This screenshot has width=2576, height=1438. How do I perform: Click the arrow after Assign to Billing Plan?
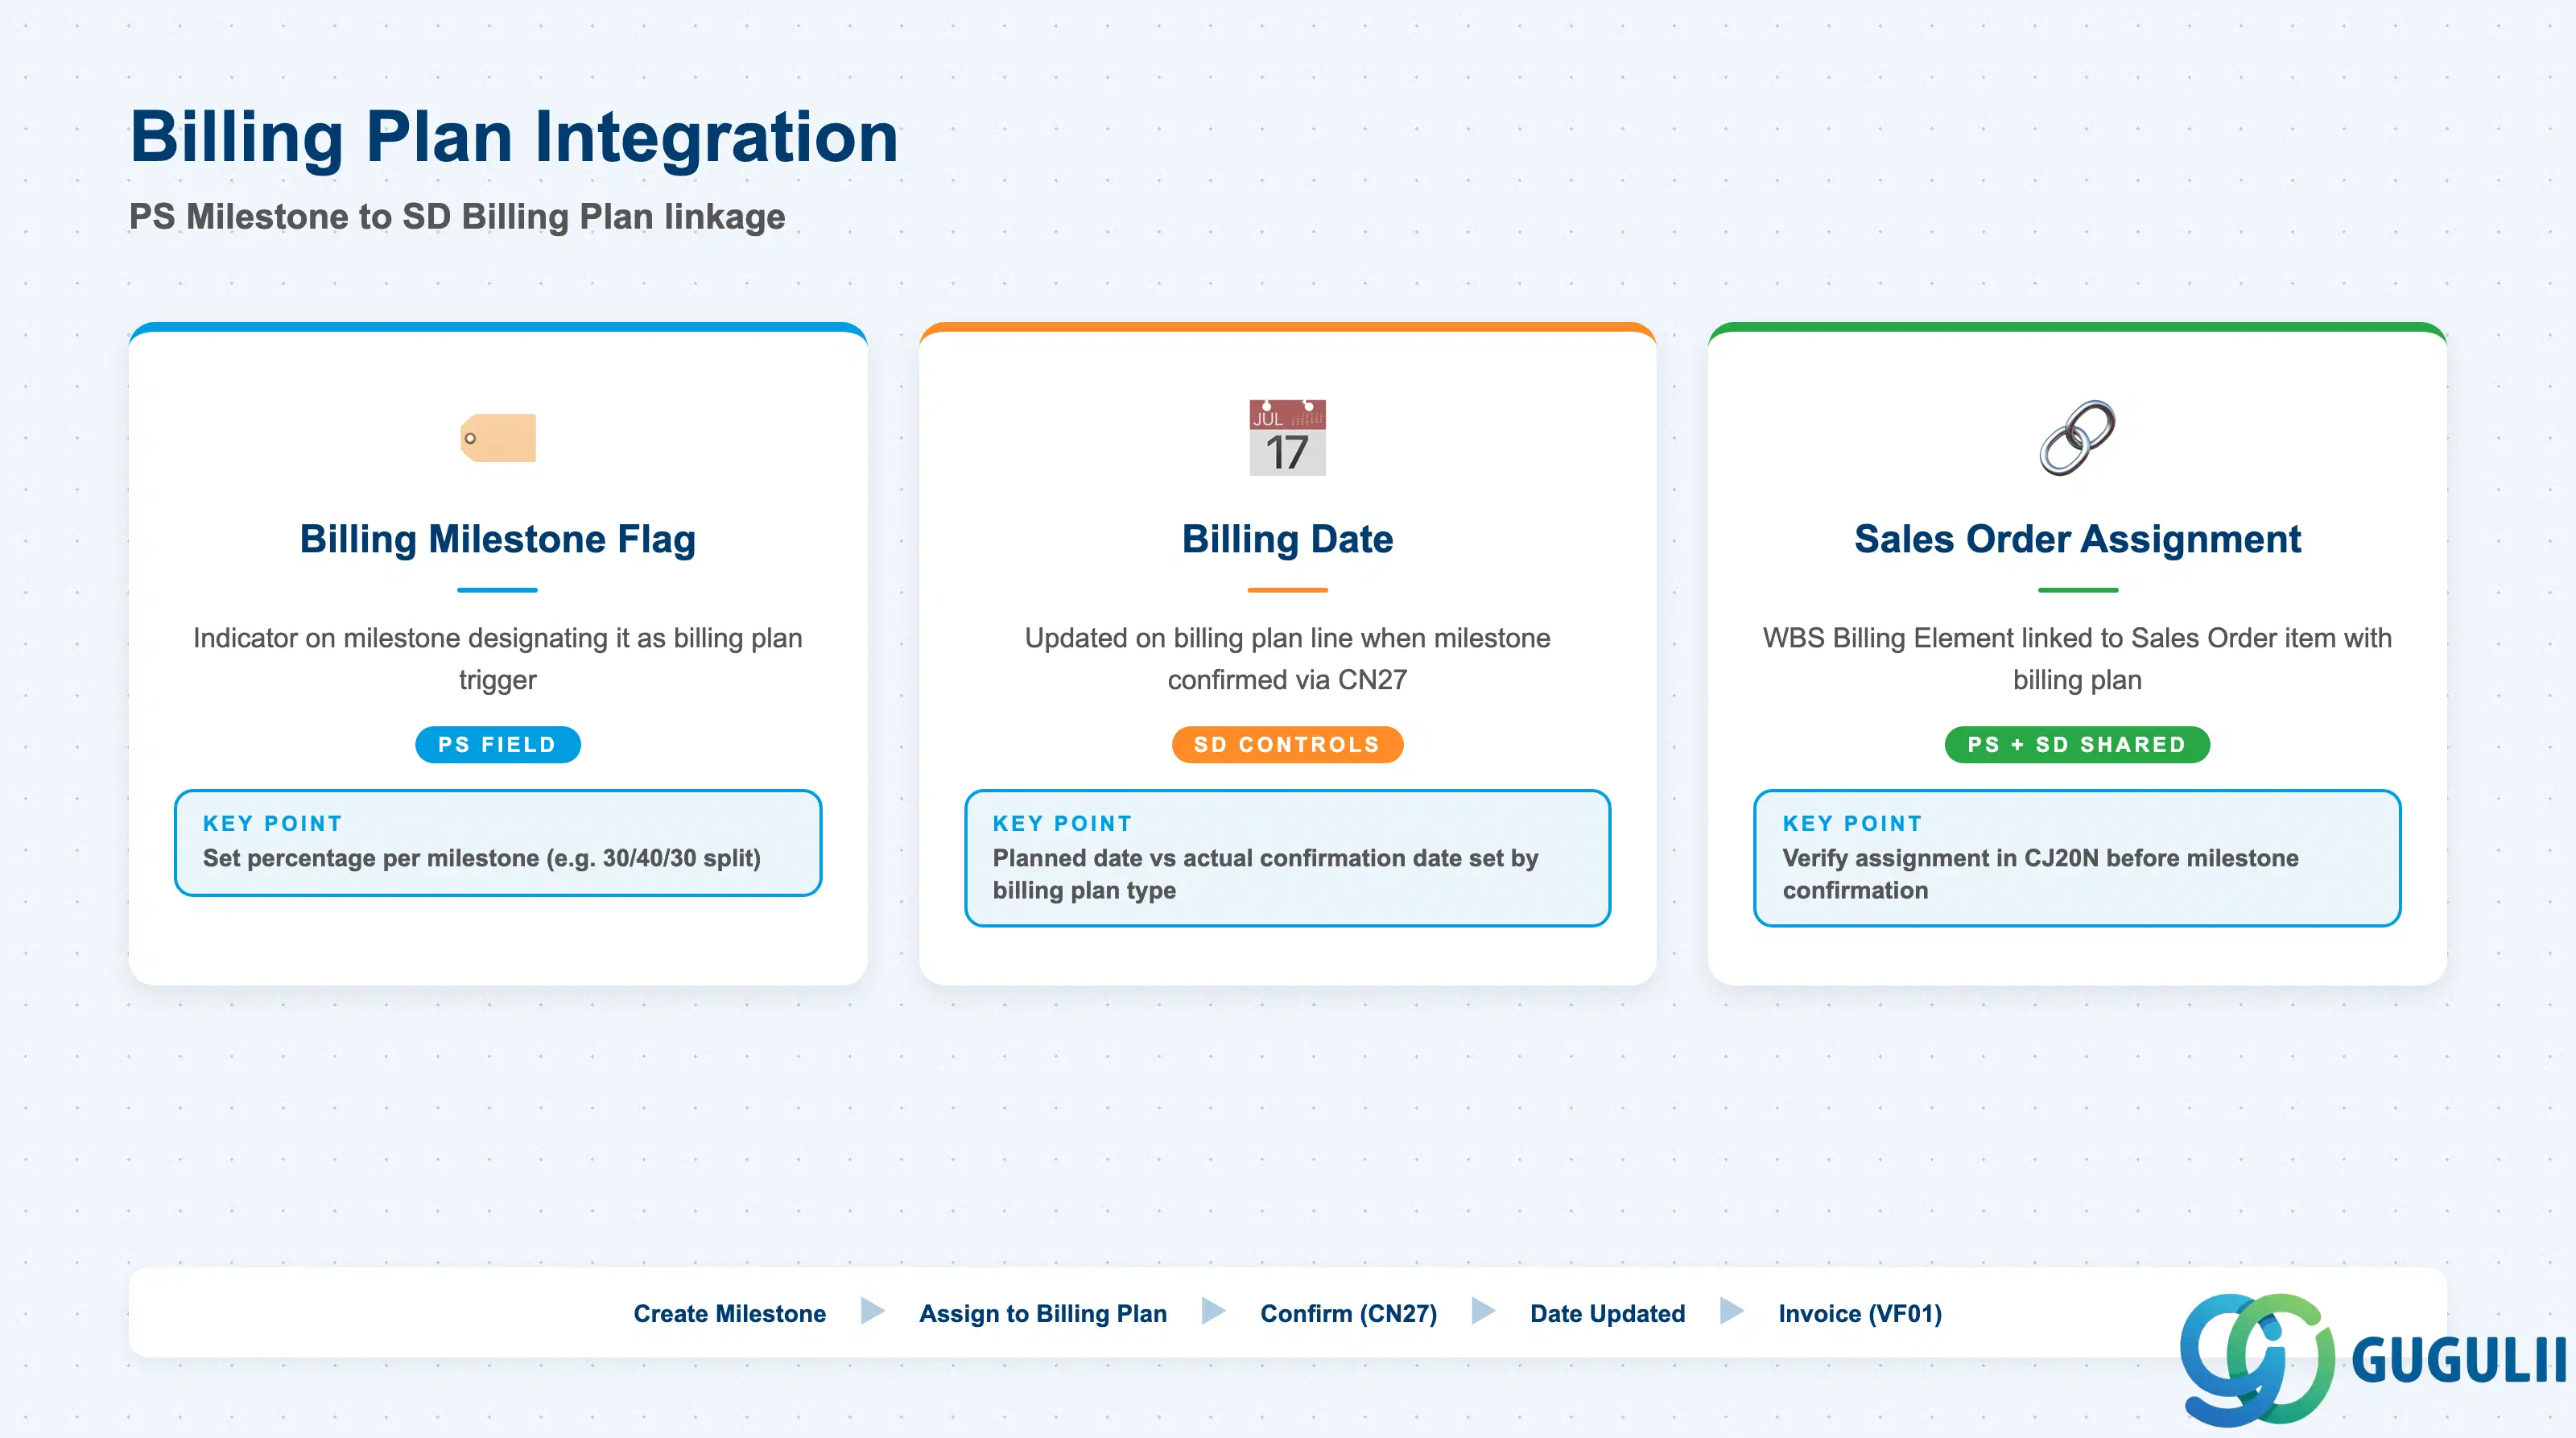coord(1213,1311)
